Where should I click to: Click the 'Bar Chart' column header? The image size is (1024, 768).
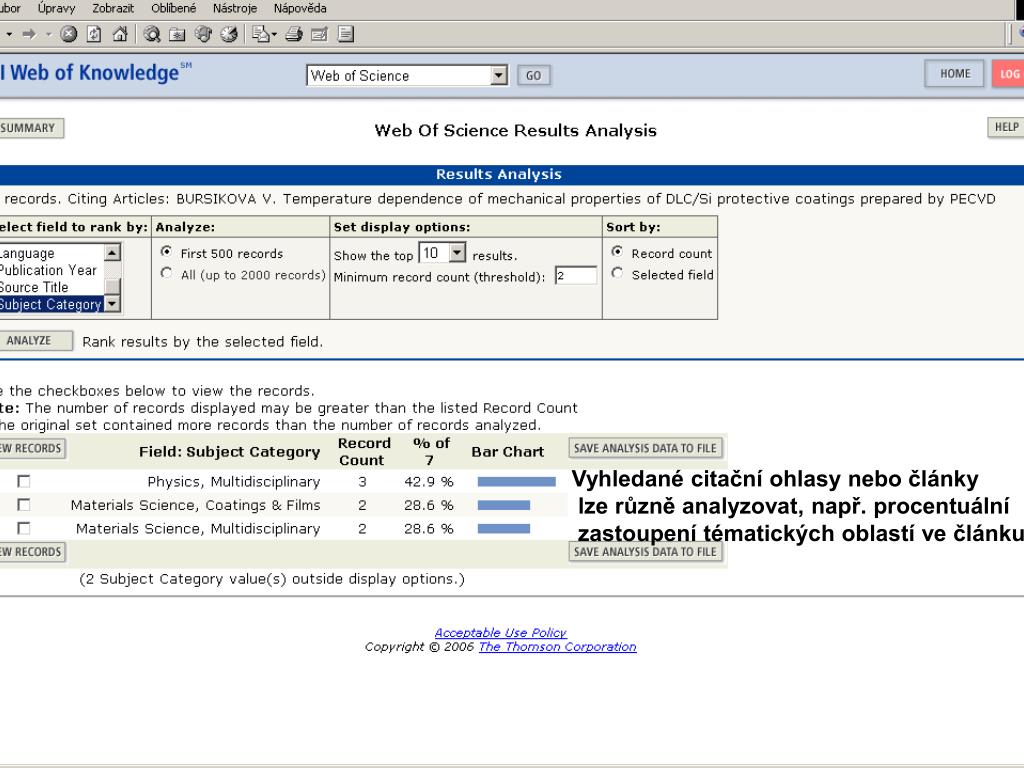pyautogui.click(x=507, y=452)
